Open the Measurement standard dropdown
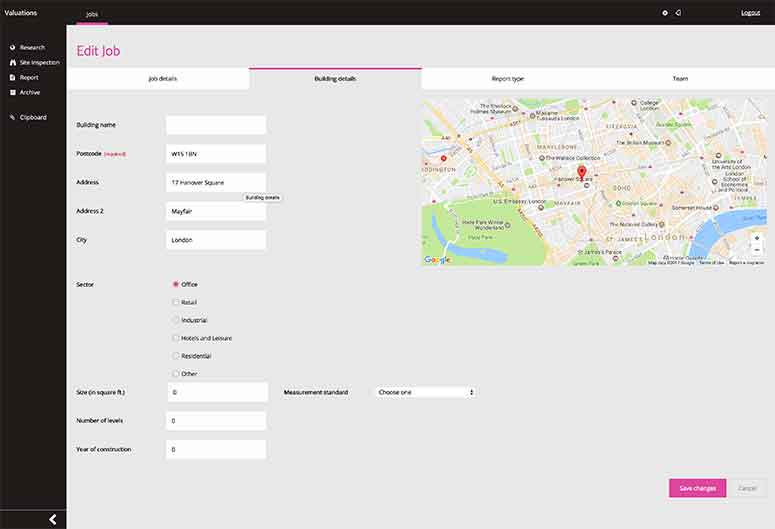Image resolution: width=775 pixels, height=529 pixels. [x=426, y=392]
